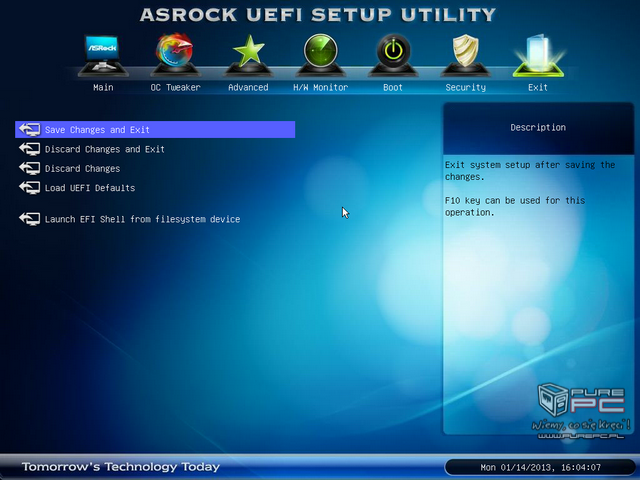Screen dimensions: 640x480
Task: Switch to the Main tab label
Action: click(x=103, y=88)
